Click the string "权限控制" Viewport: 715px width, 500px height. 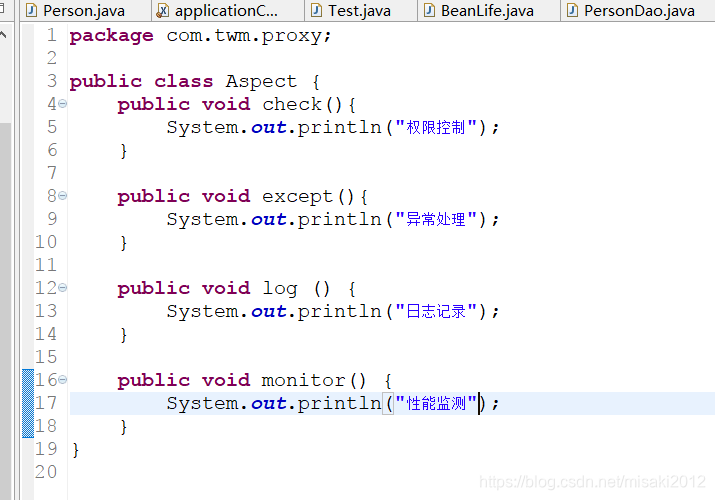tap(436, 127)
